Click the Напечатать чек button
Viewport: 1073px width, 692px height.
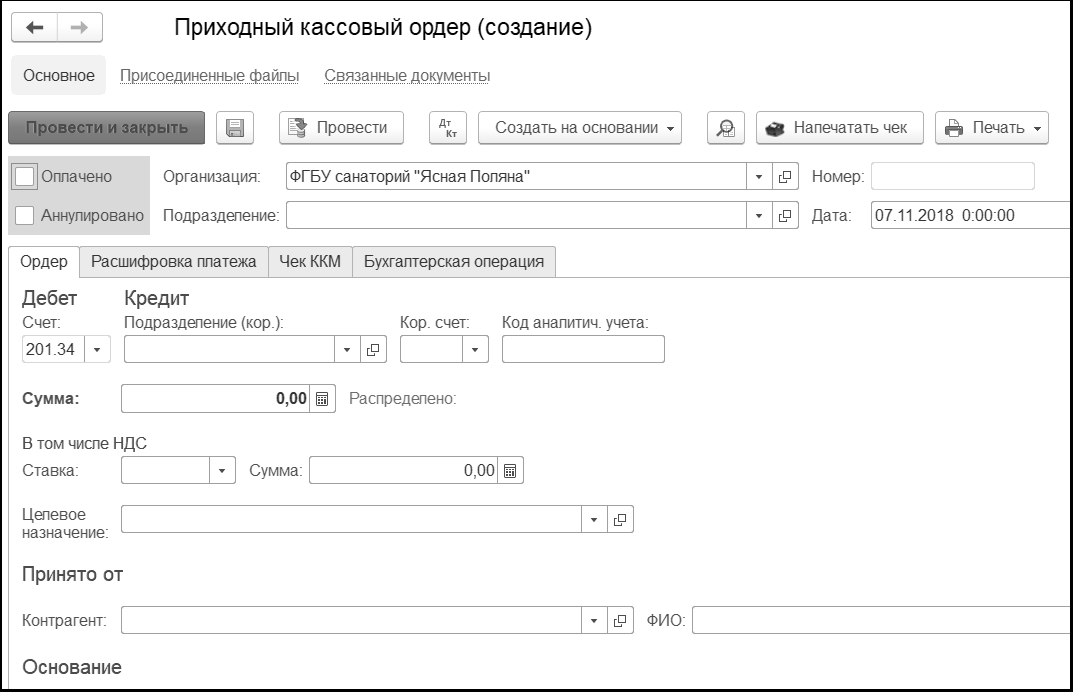[840, 128]
